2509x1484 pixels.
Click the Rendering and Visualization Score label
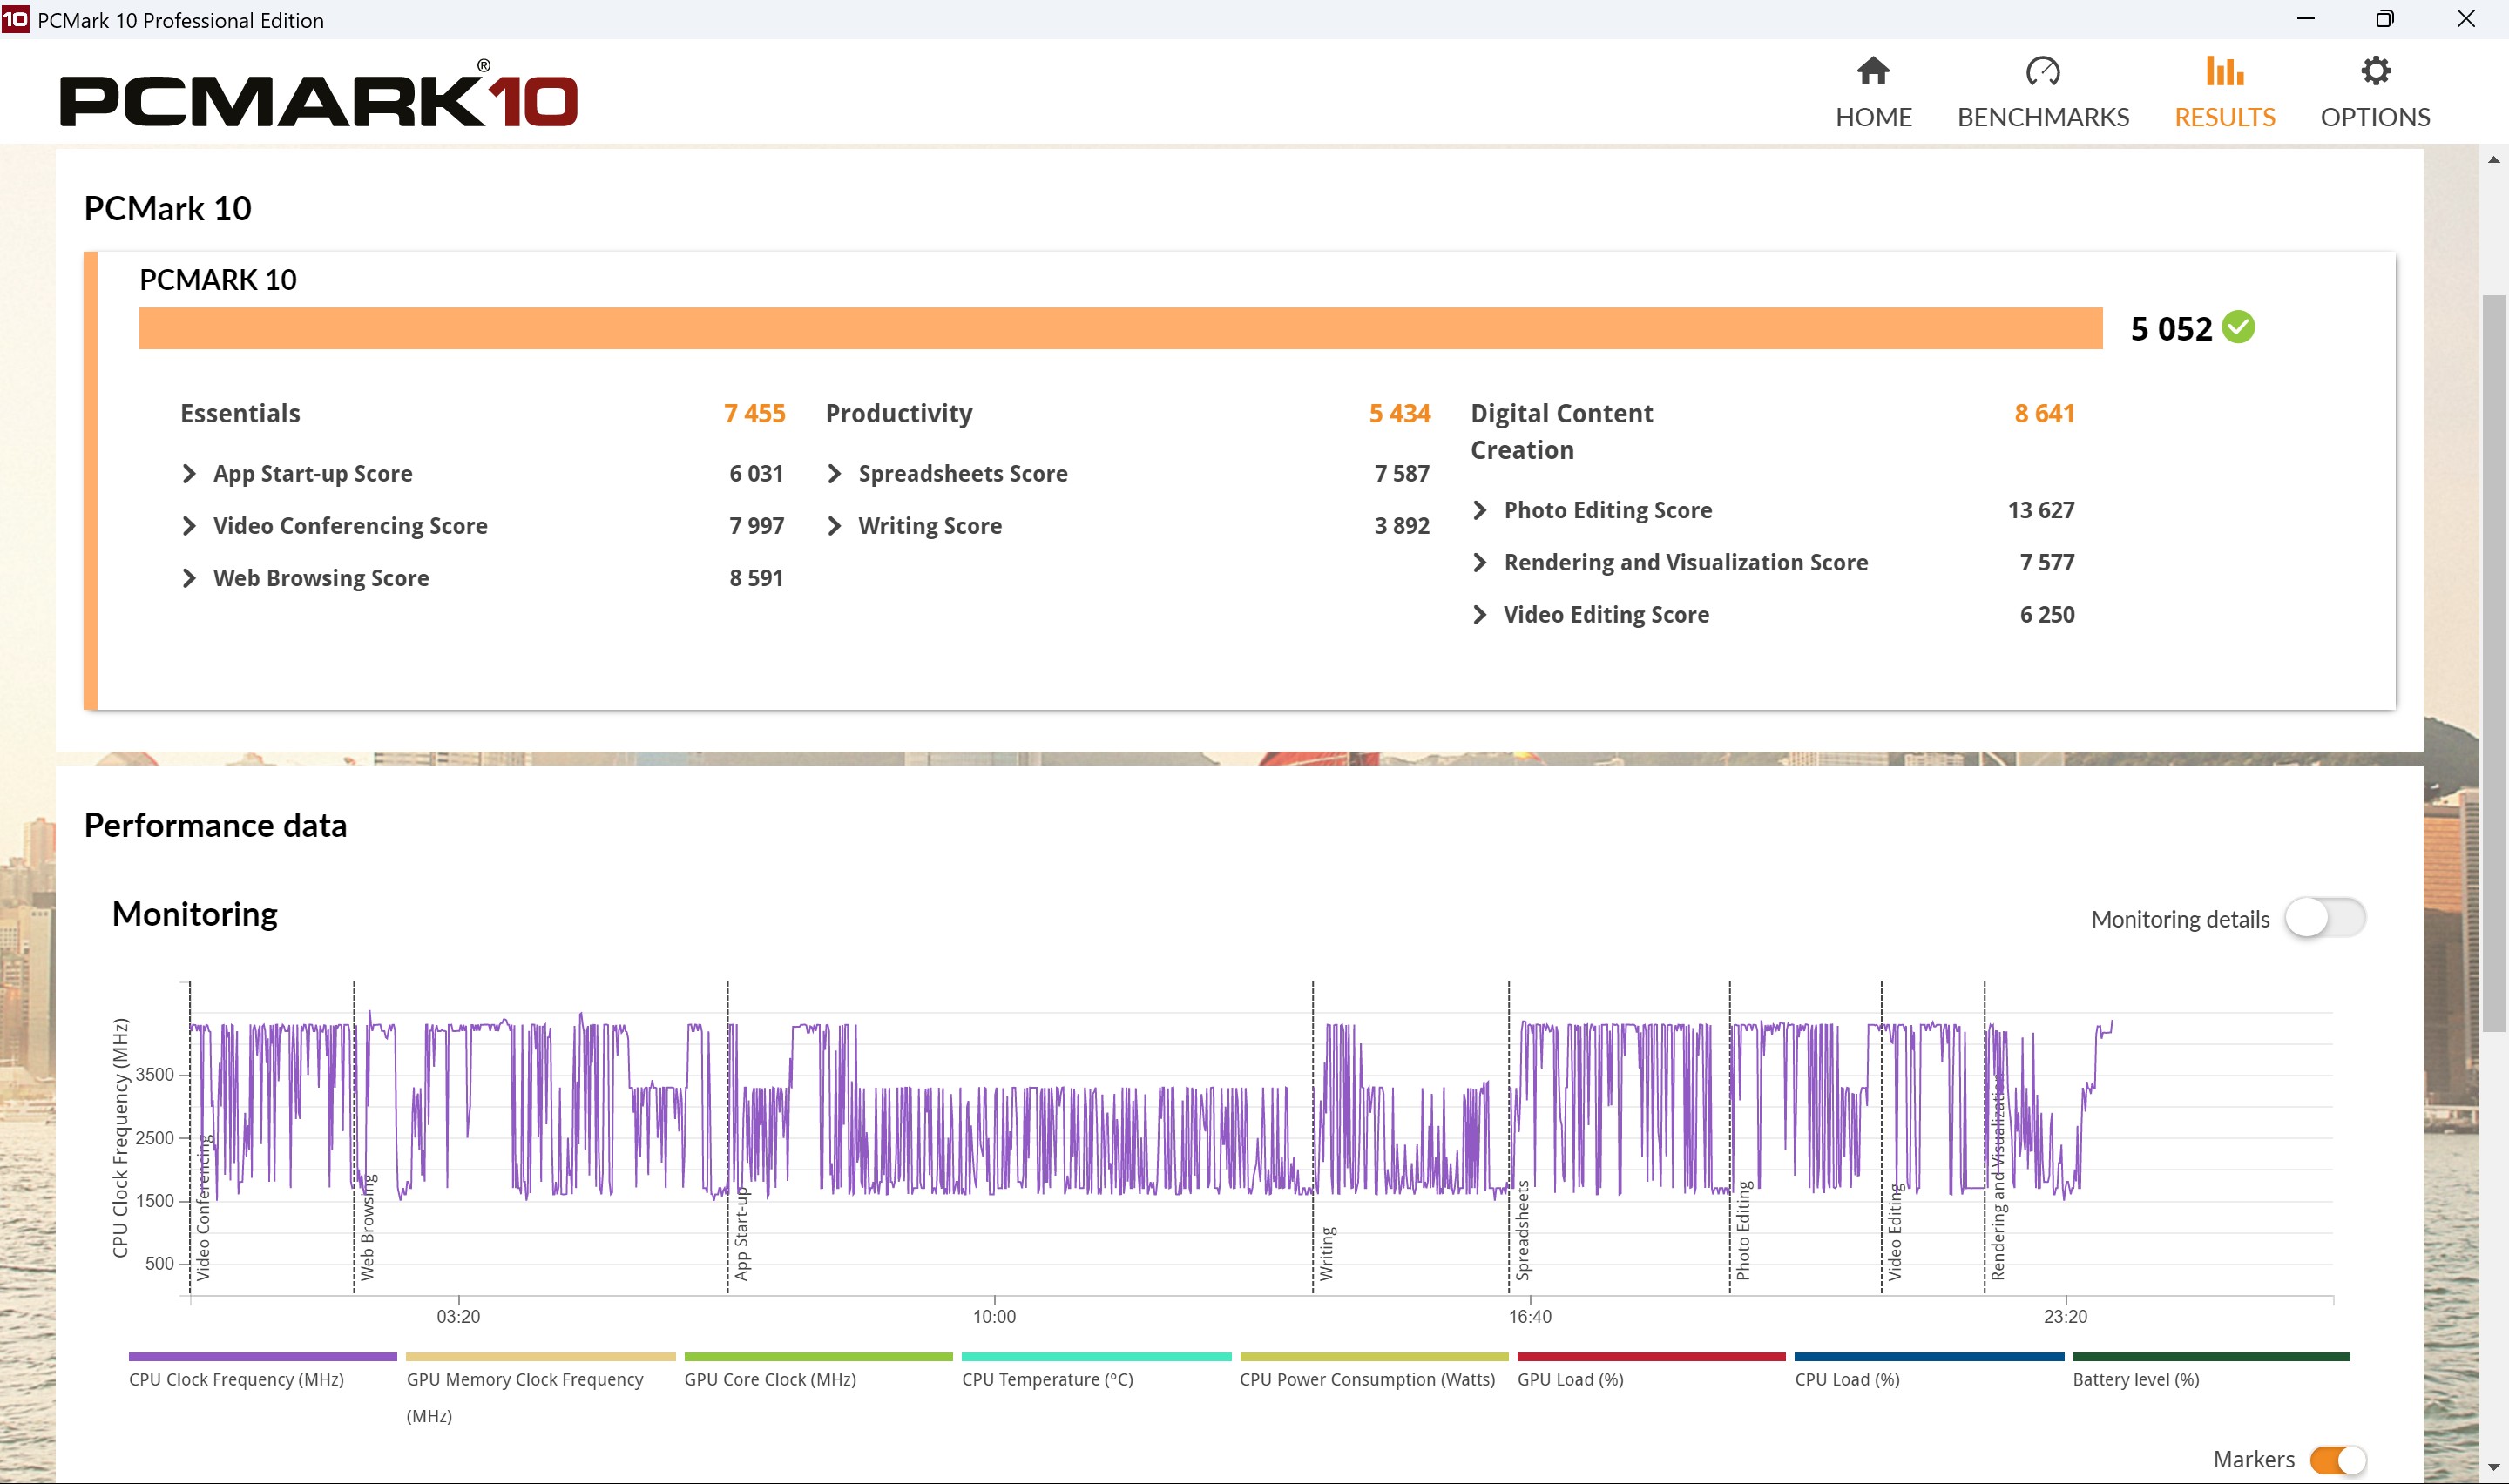(1685, 562)
